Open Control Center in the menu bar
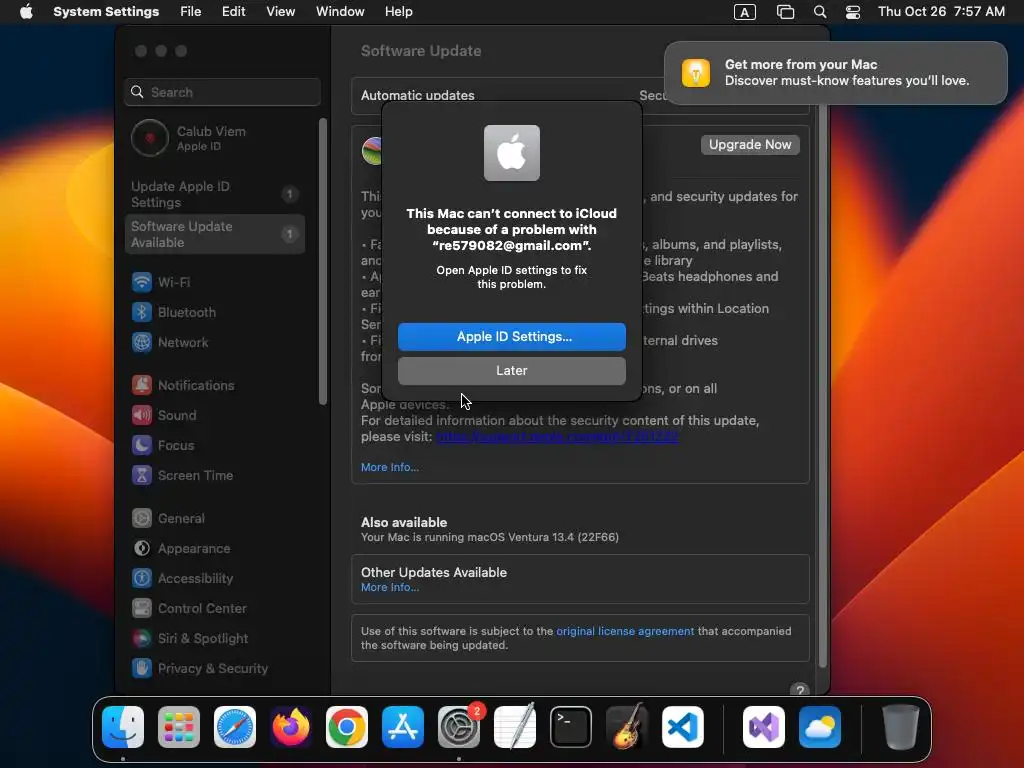 (853, 12)
